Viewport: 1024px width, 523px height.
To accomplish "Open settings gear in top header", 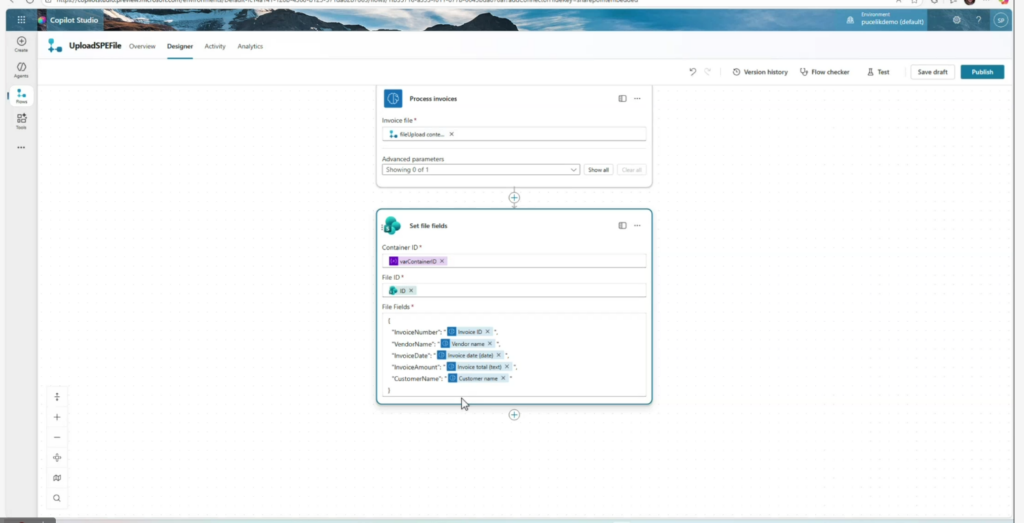I will click(957, 19).
